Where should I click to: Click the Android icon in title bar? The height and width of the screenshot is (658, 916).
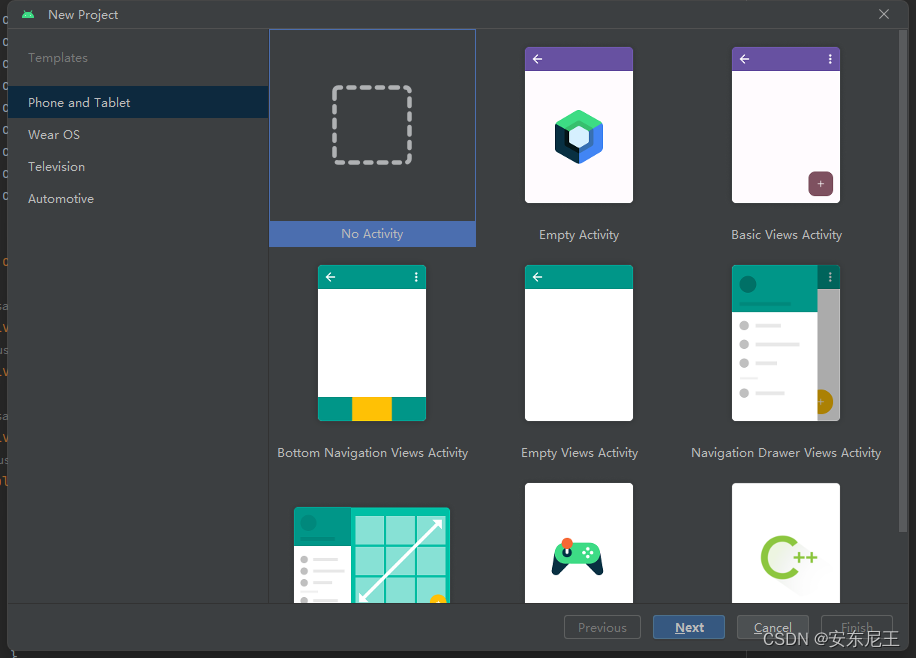click(28, 15)
